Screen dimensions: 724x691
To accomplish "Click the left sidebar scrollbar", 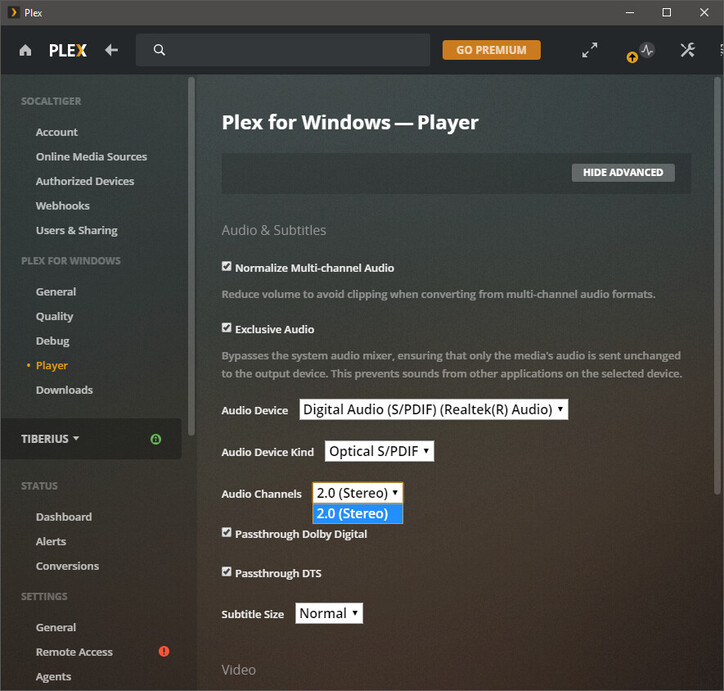I will (x=191, y=256).
